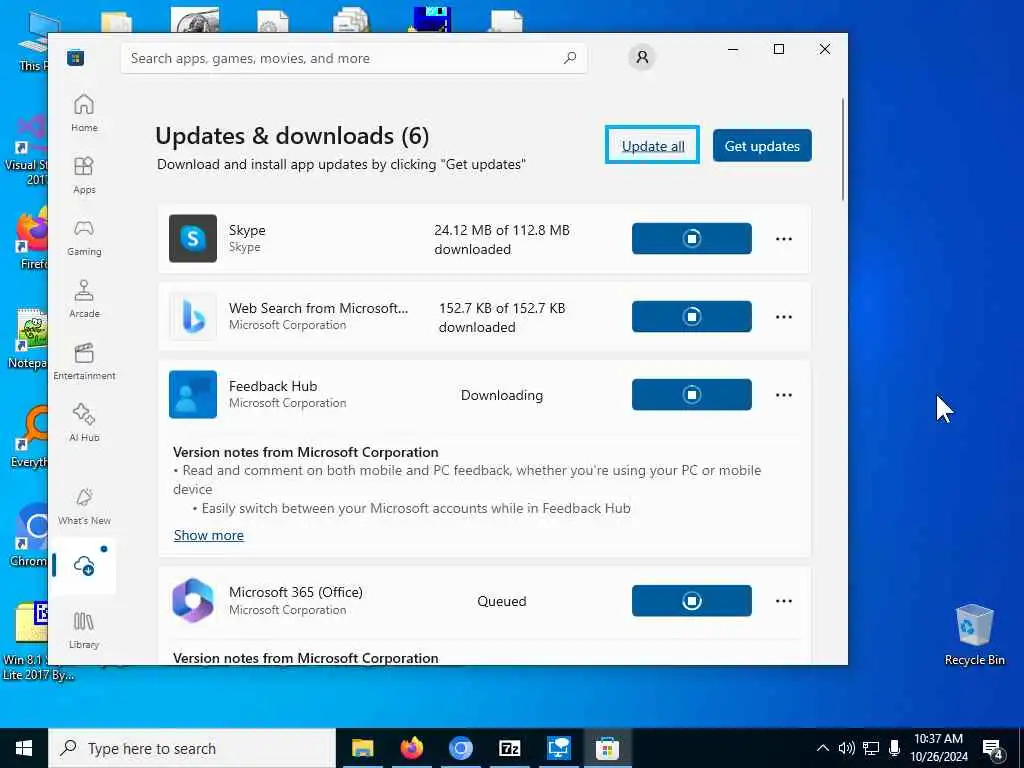This screenshot has width=1024, height=768.
Task: Open the Entertainment section
Action: click(84, 361)
